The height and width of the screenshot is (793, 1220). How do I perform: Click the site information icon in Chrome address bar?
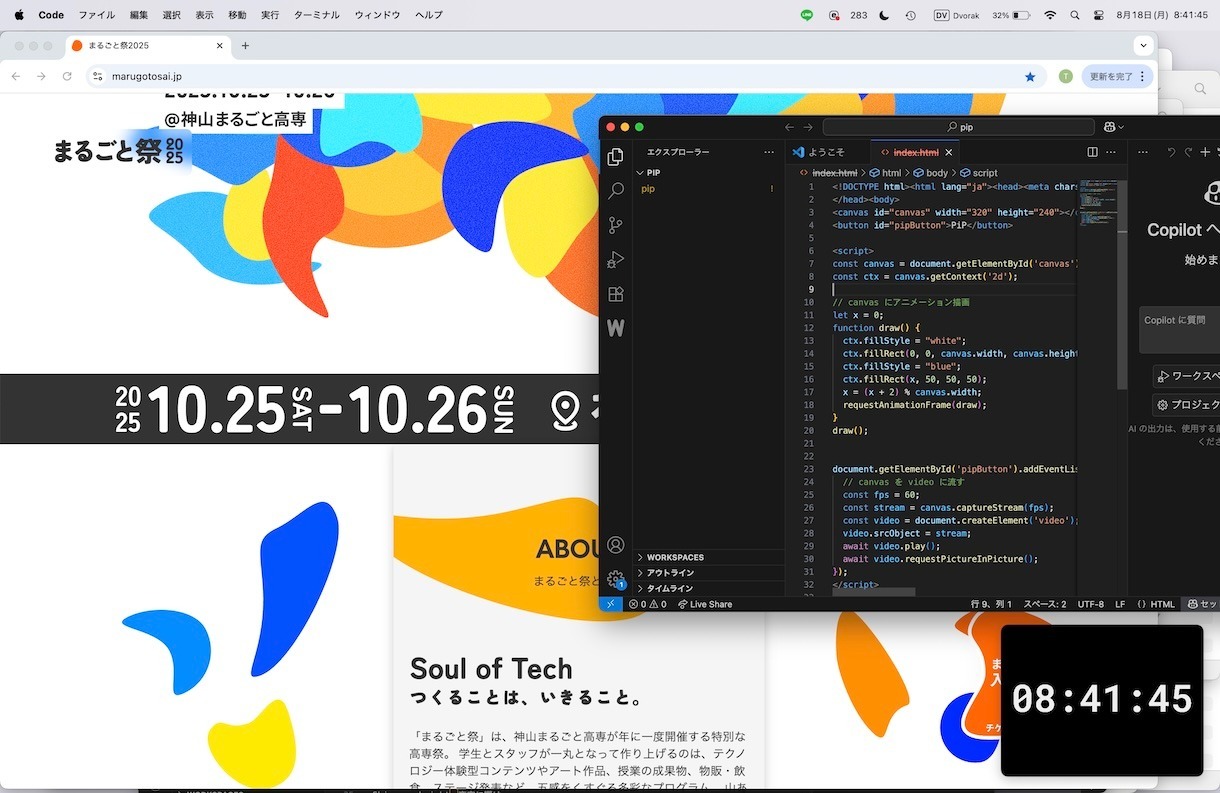coord(97,76)
